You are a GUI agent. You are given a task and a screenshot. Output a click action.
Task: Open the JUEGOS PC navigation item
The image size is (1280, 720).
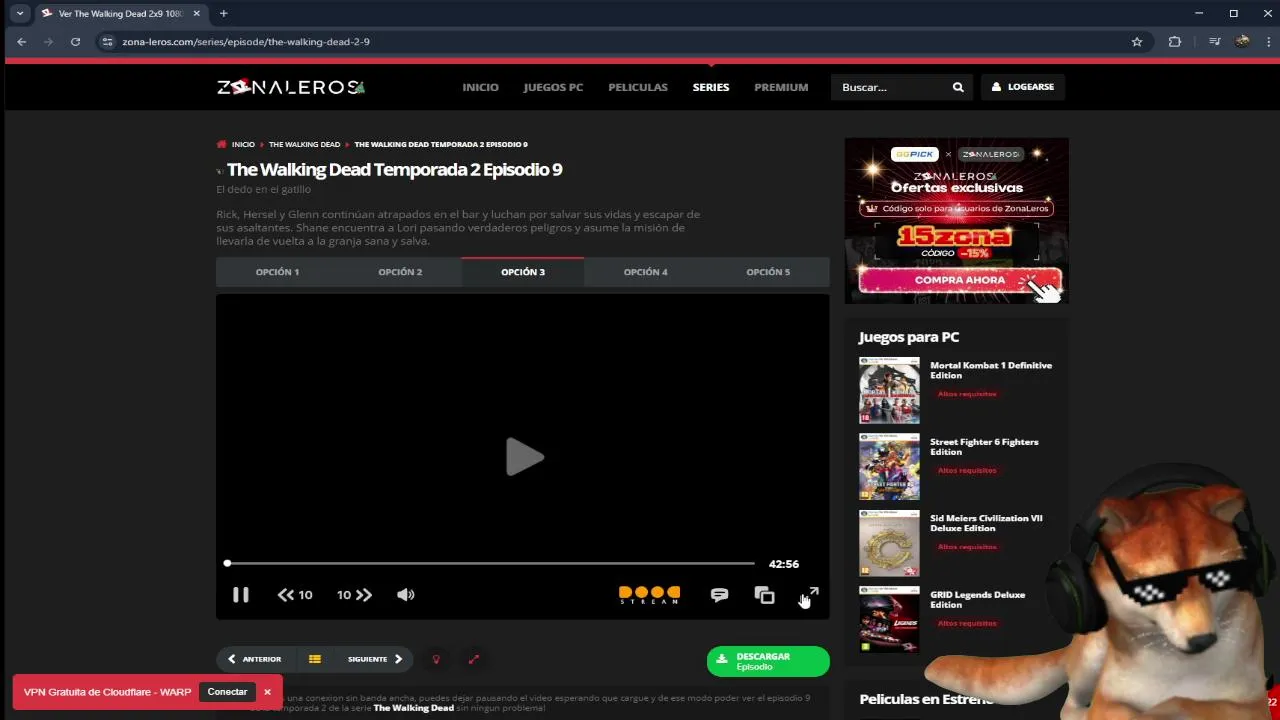click(x=553, y=87)
